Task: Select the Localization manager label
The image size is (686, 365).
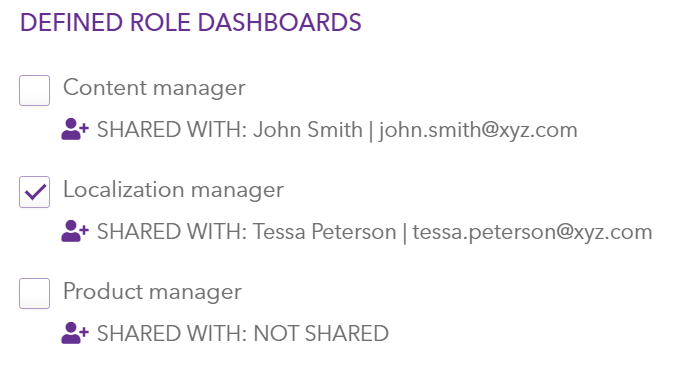Action: (173, 190)
